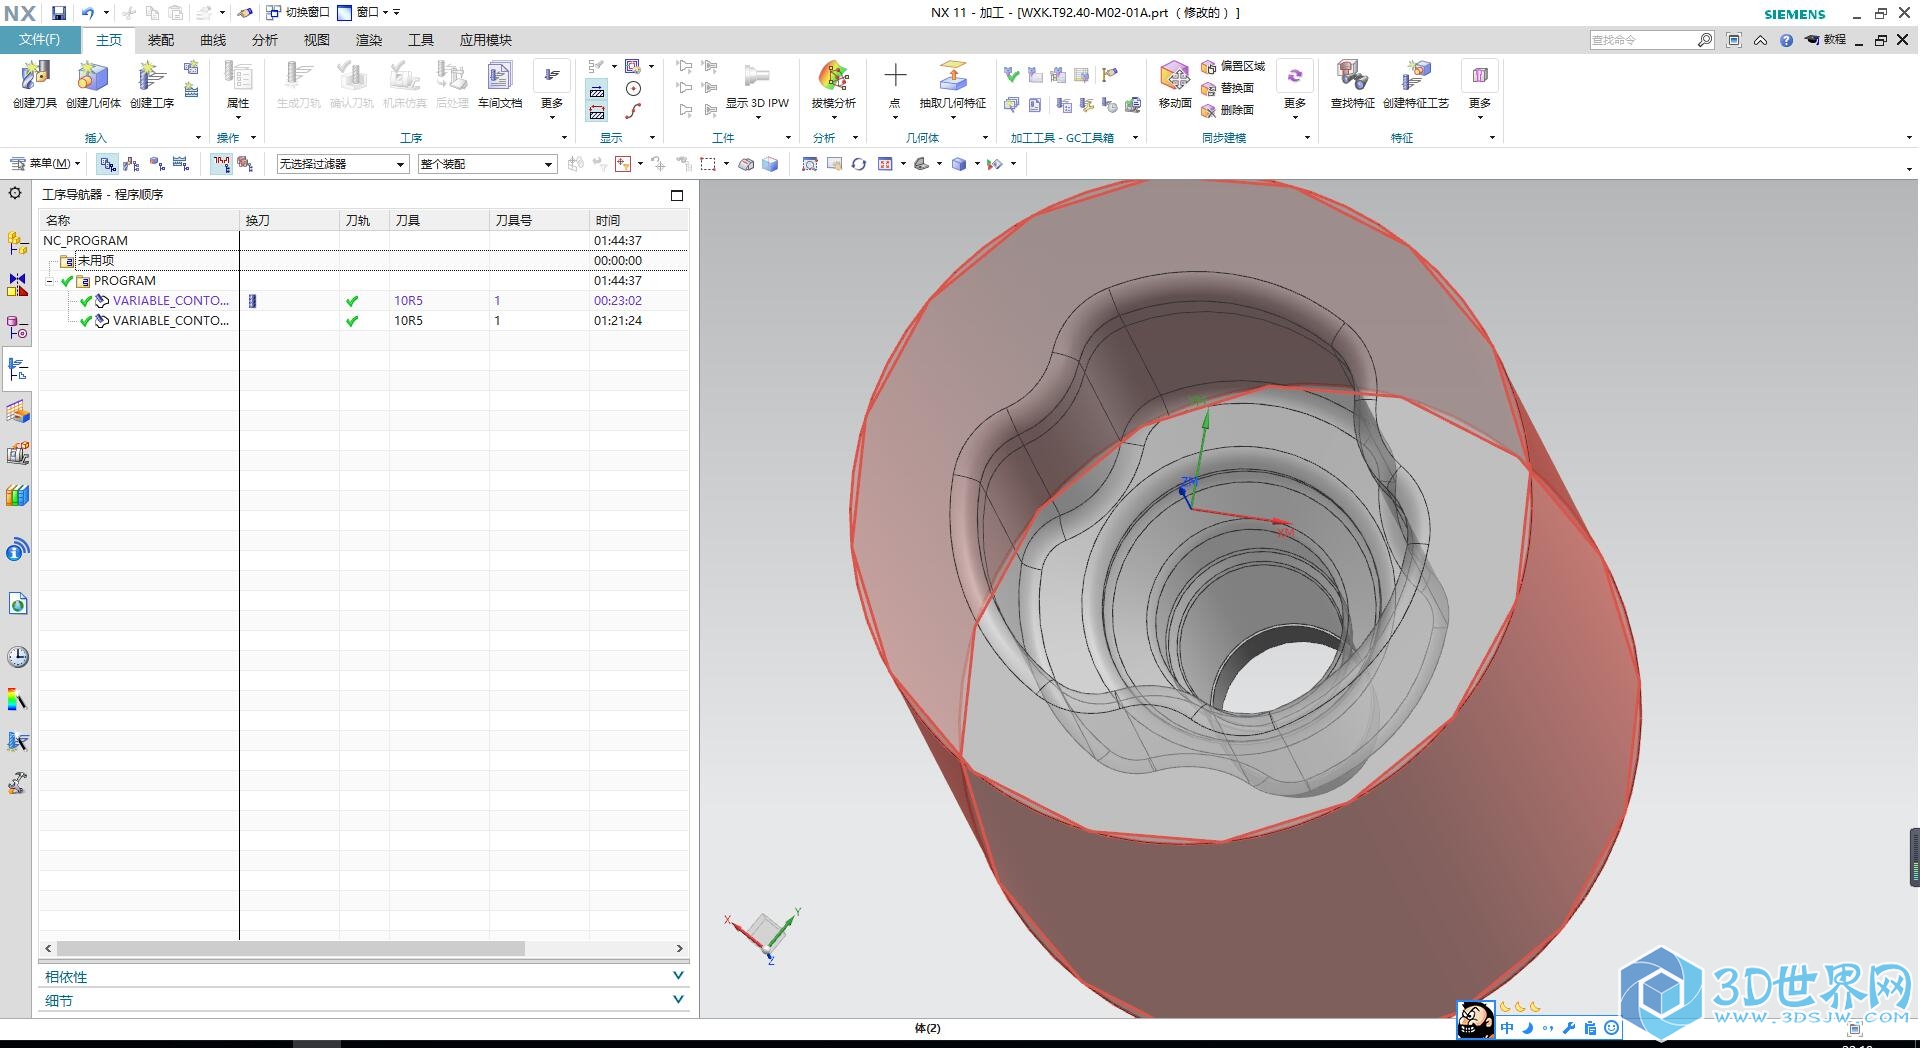Click the search magnifier in command finder

(x=1705, y=40)
